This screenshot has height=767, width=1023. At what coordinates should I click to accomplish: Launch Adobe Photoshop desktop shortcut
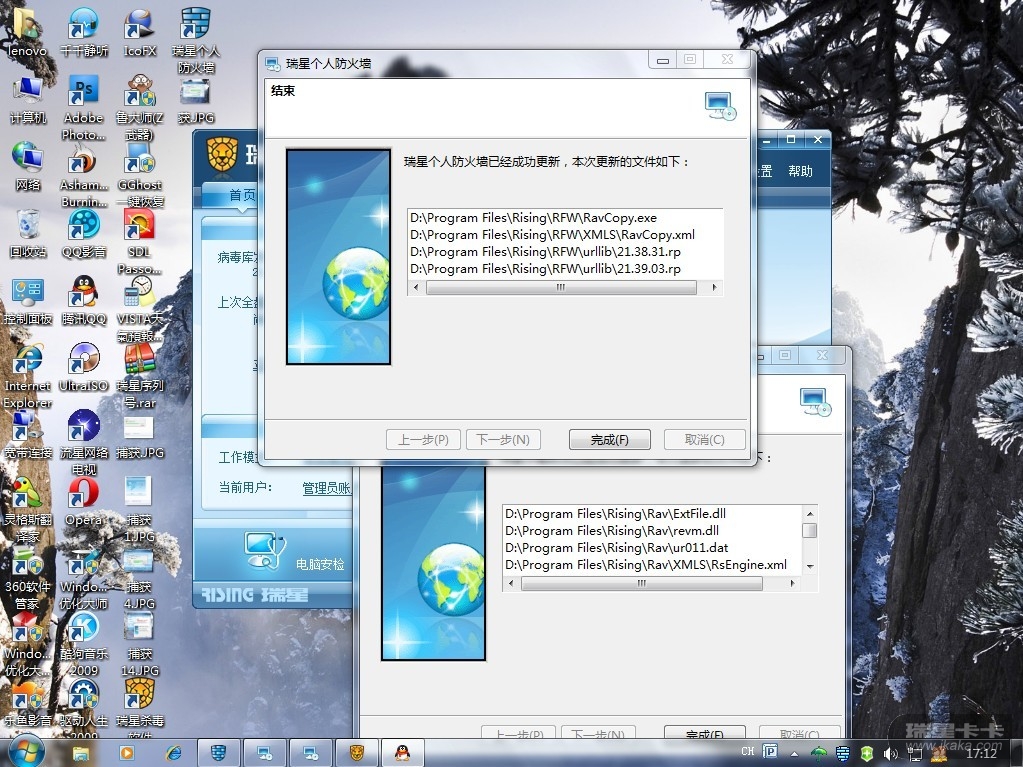pos(84,108)
